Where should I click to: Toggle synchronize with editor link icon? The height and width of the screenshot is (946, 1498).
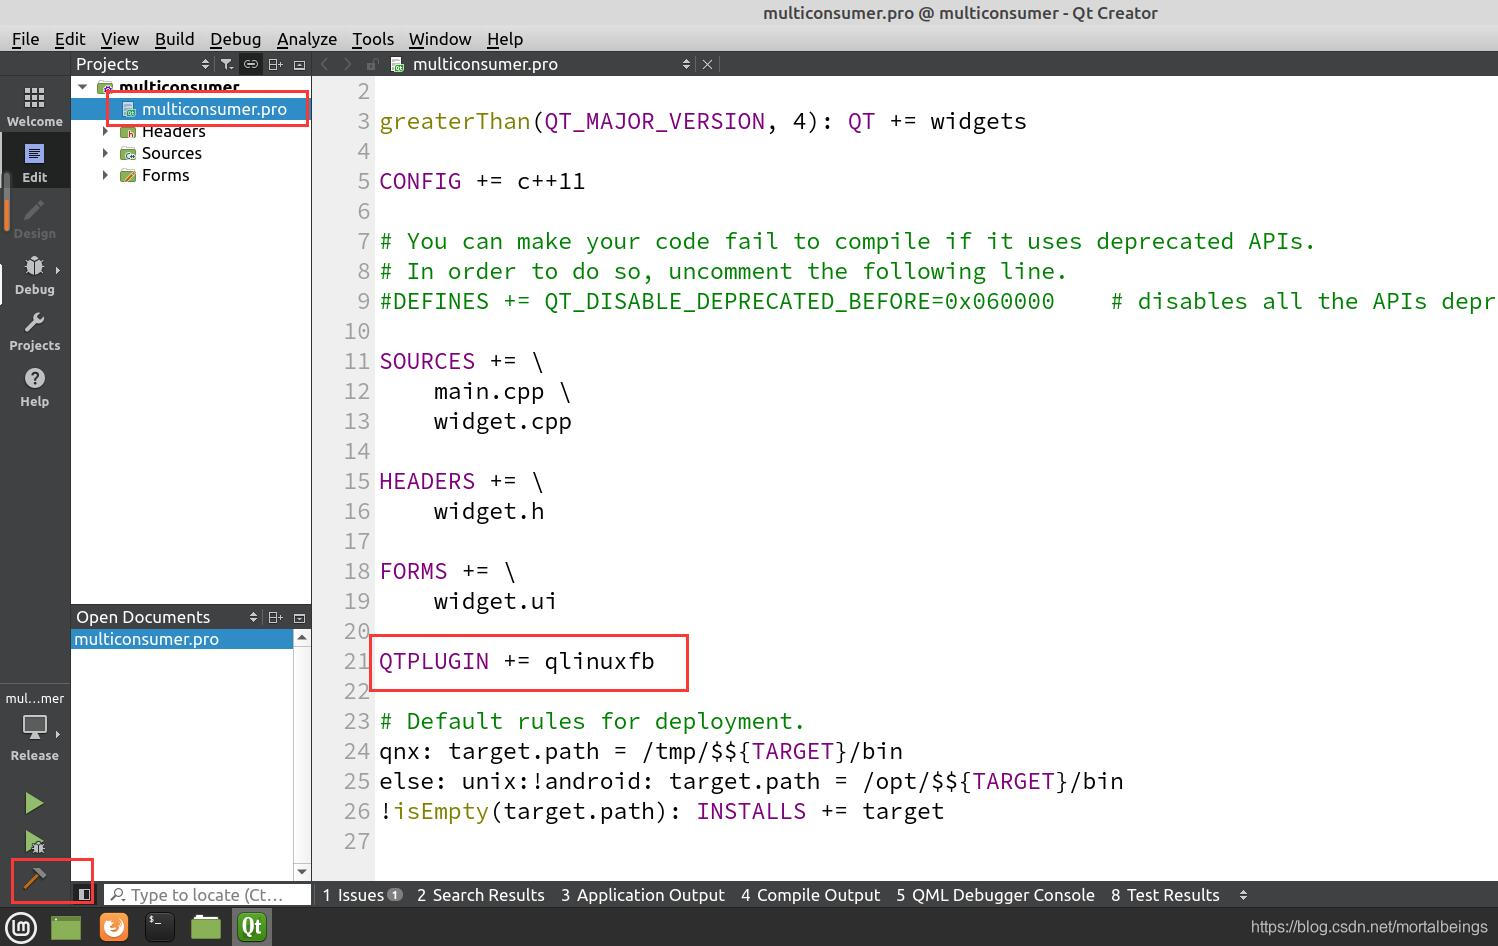pyautogui.click(x=251, y=64)
